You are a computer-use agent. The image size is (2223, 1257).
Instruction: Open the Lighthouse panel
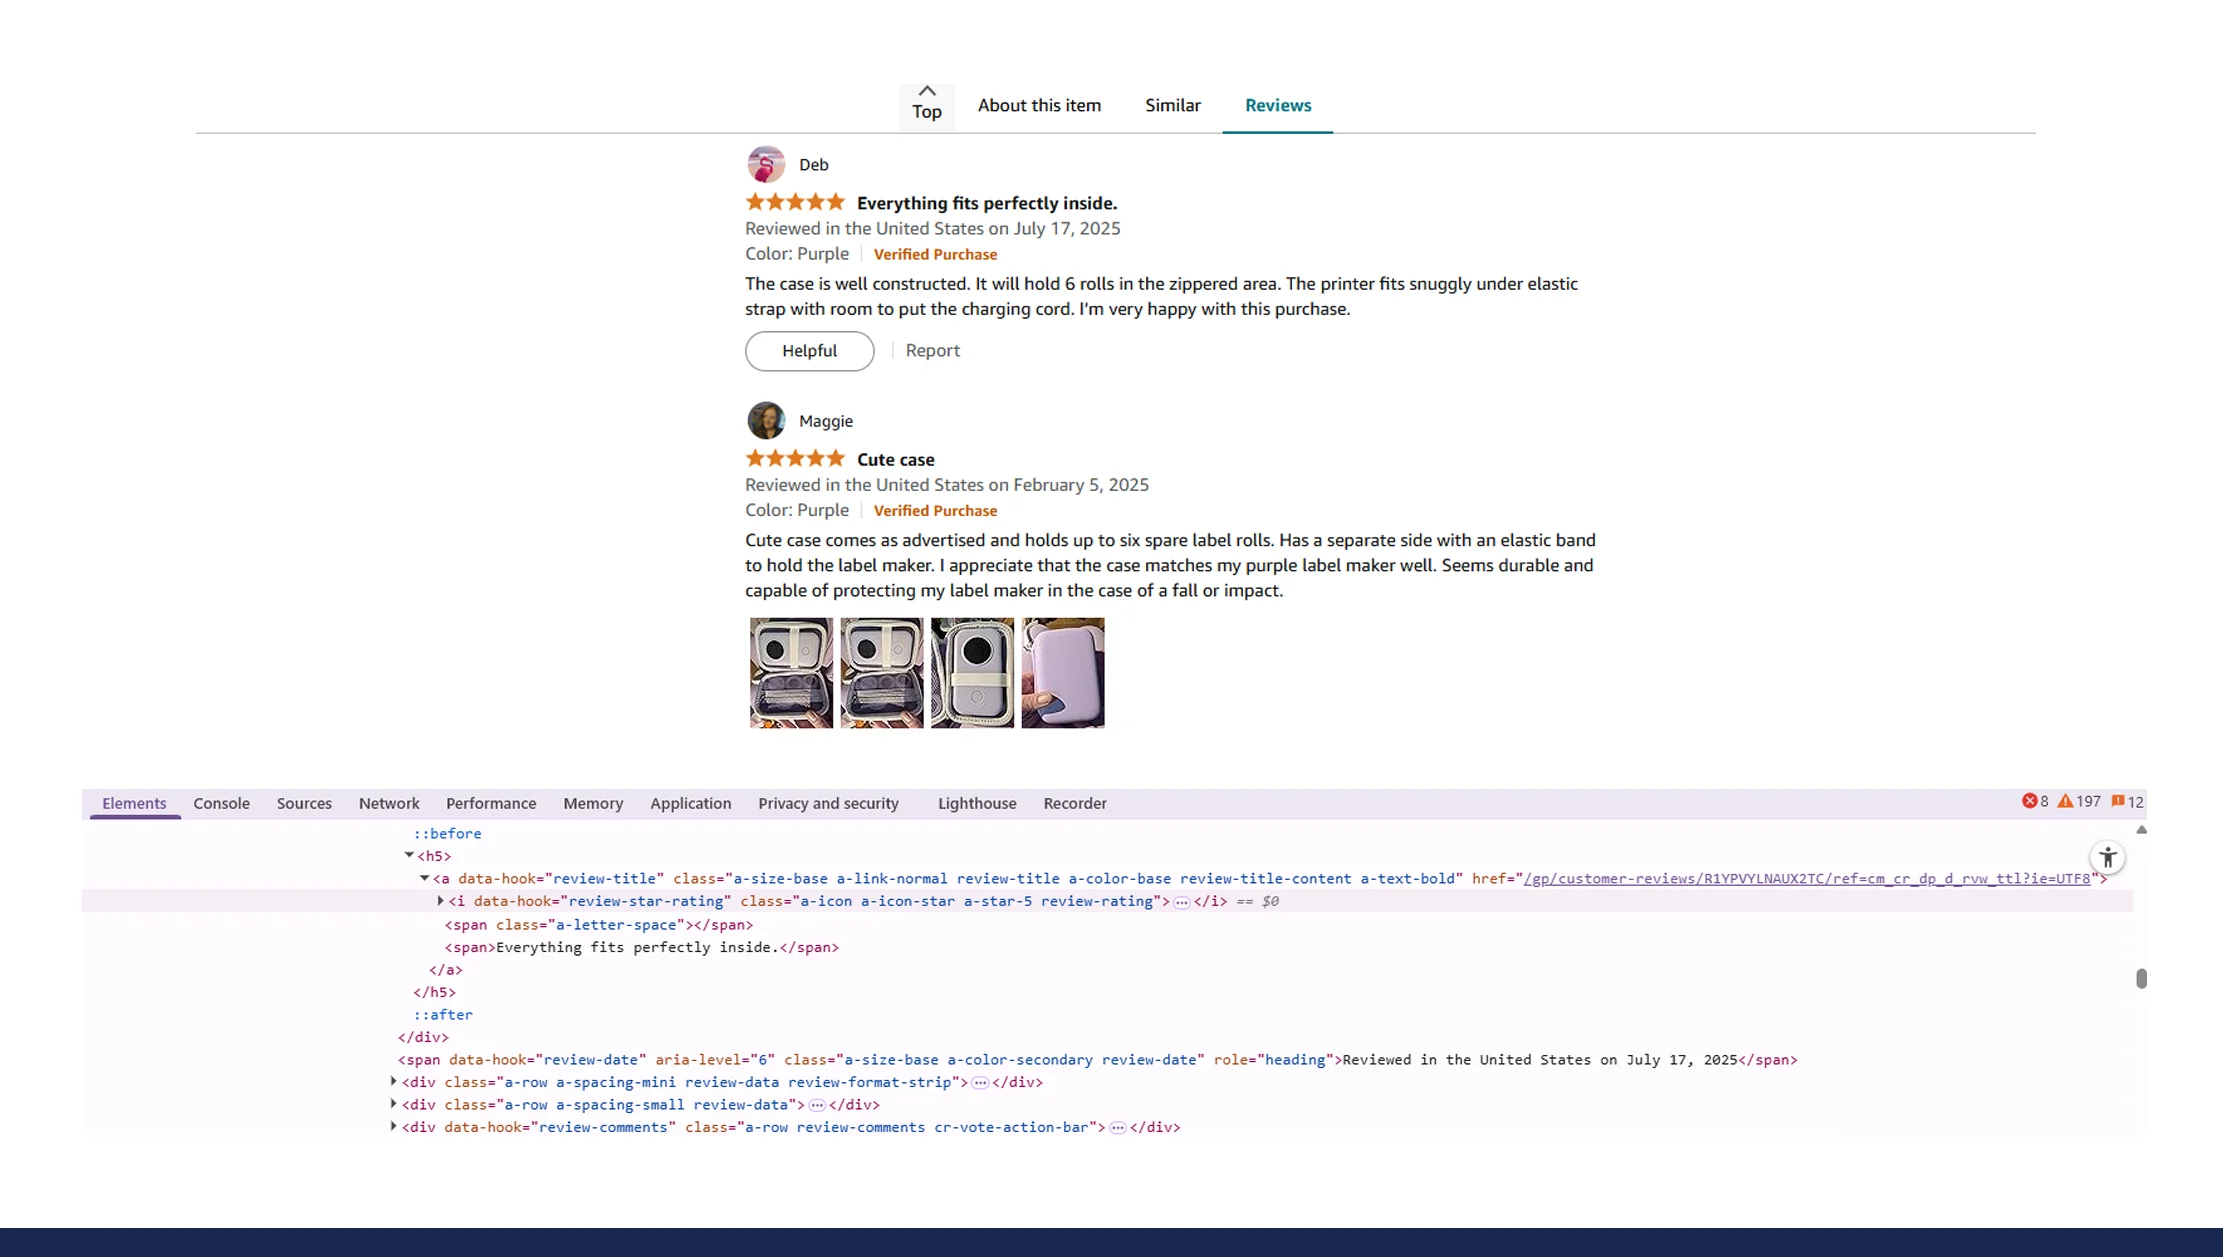976,803
